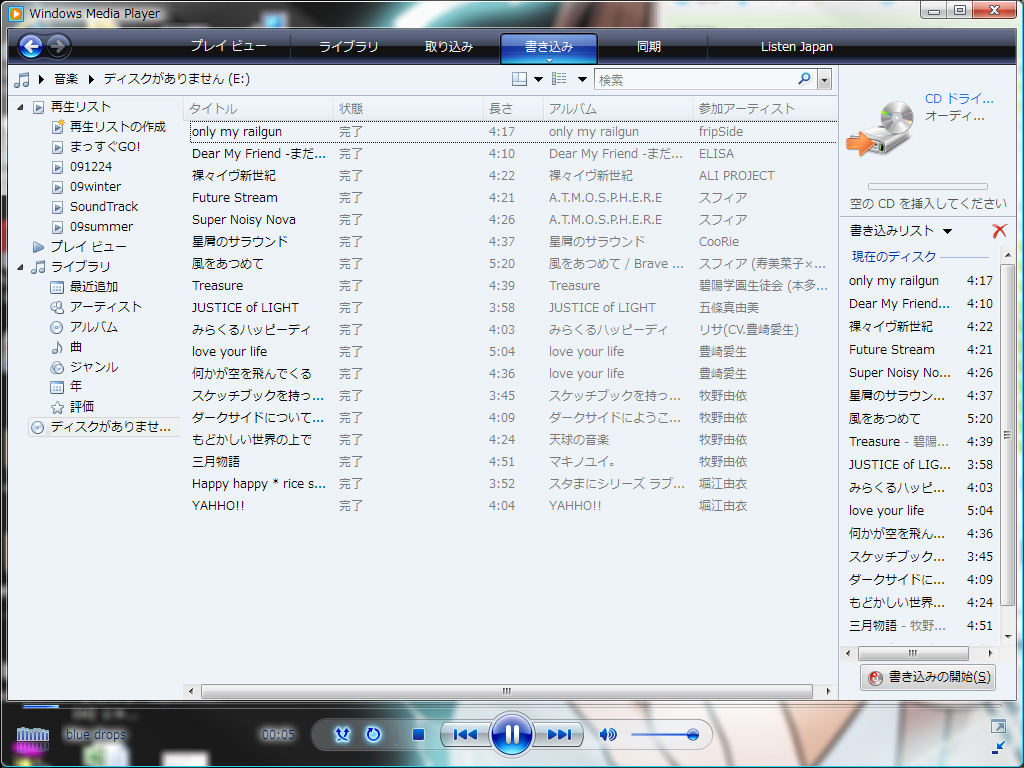This screenshot has width=1024, height=768.
Task: Open the 09winter playlist
Action: (x=95, y=187)
